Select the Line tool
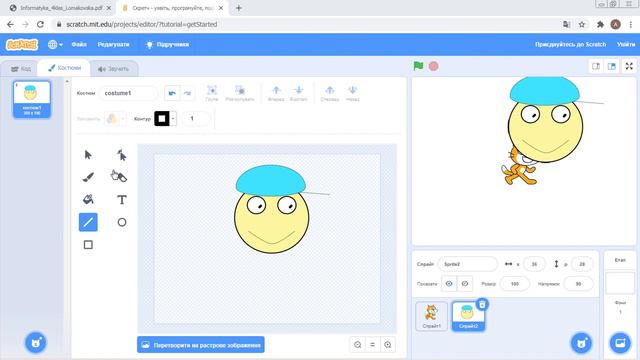The width and height of the screenshot is (640, 360). [x=88, y=222]
